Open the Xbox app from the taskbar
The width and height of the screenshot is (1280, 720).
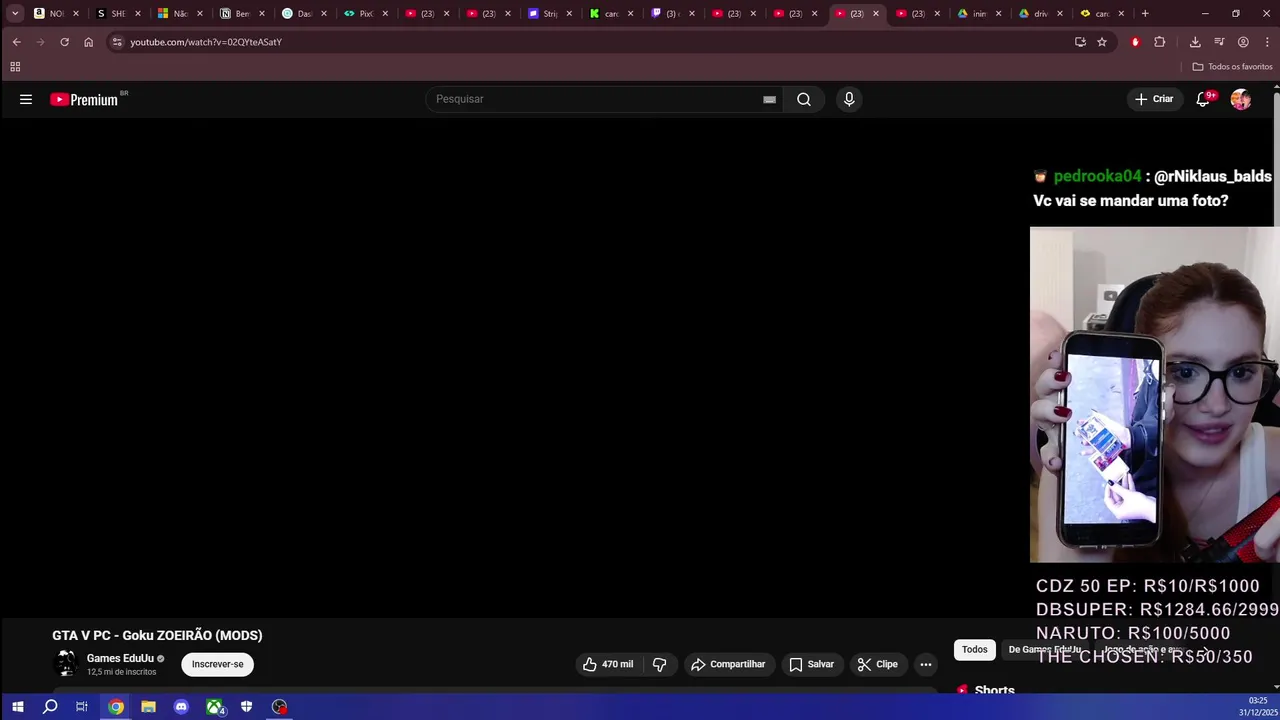(x=214, y=707)
